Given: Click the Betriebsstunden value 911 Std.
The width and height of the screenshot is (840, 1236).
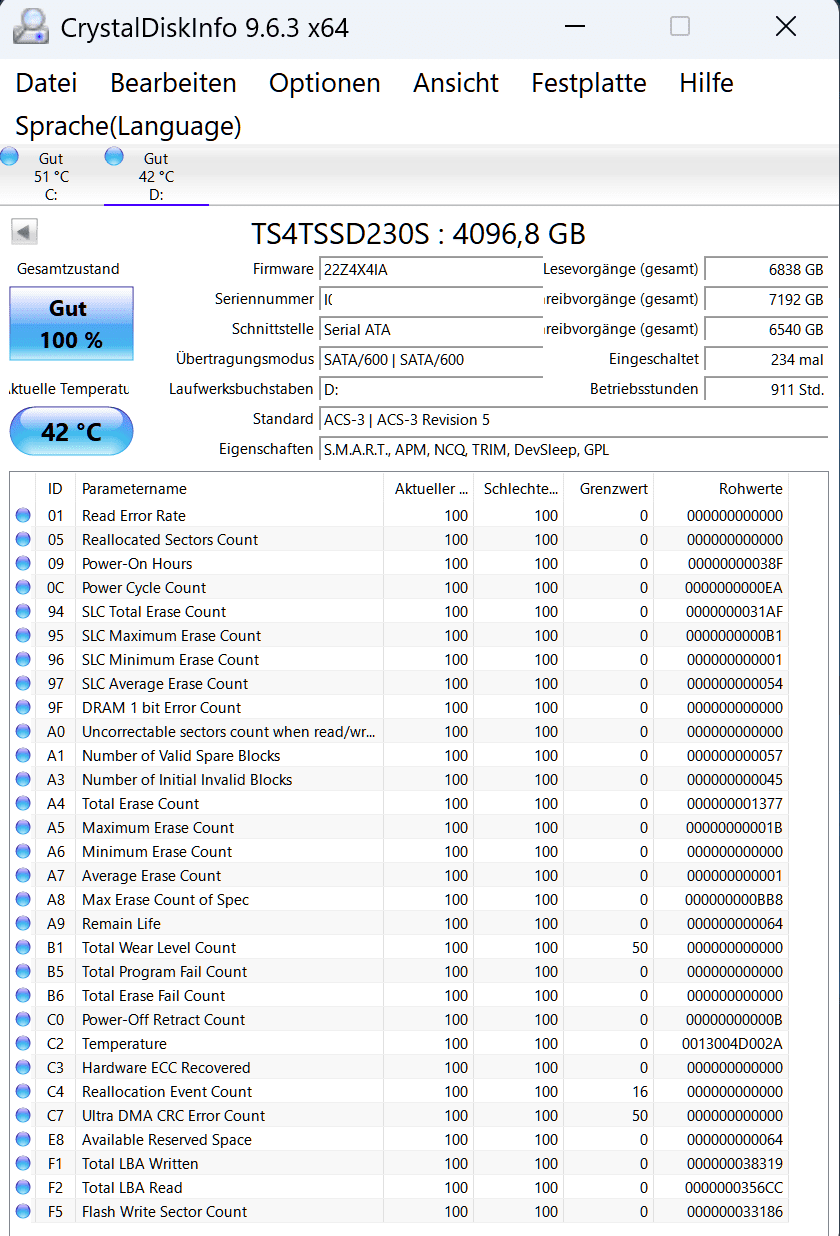Looking at the screenshot, I should [x=766, y=389].
